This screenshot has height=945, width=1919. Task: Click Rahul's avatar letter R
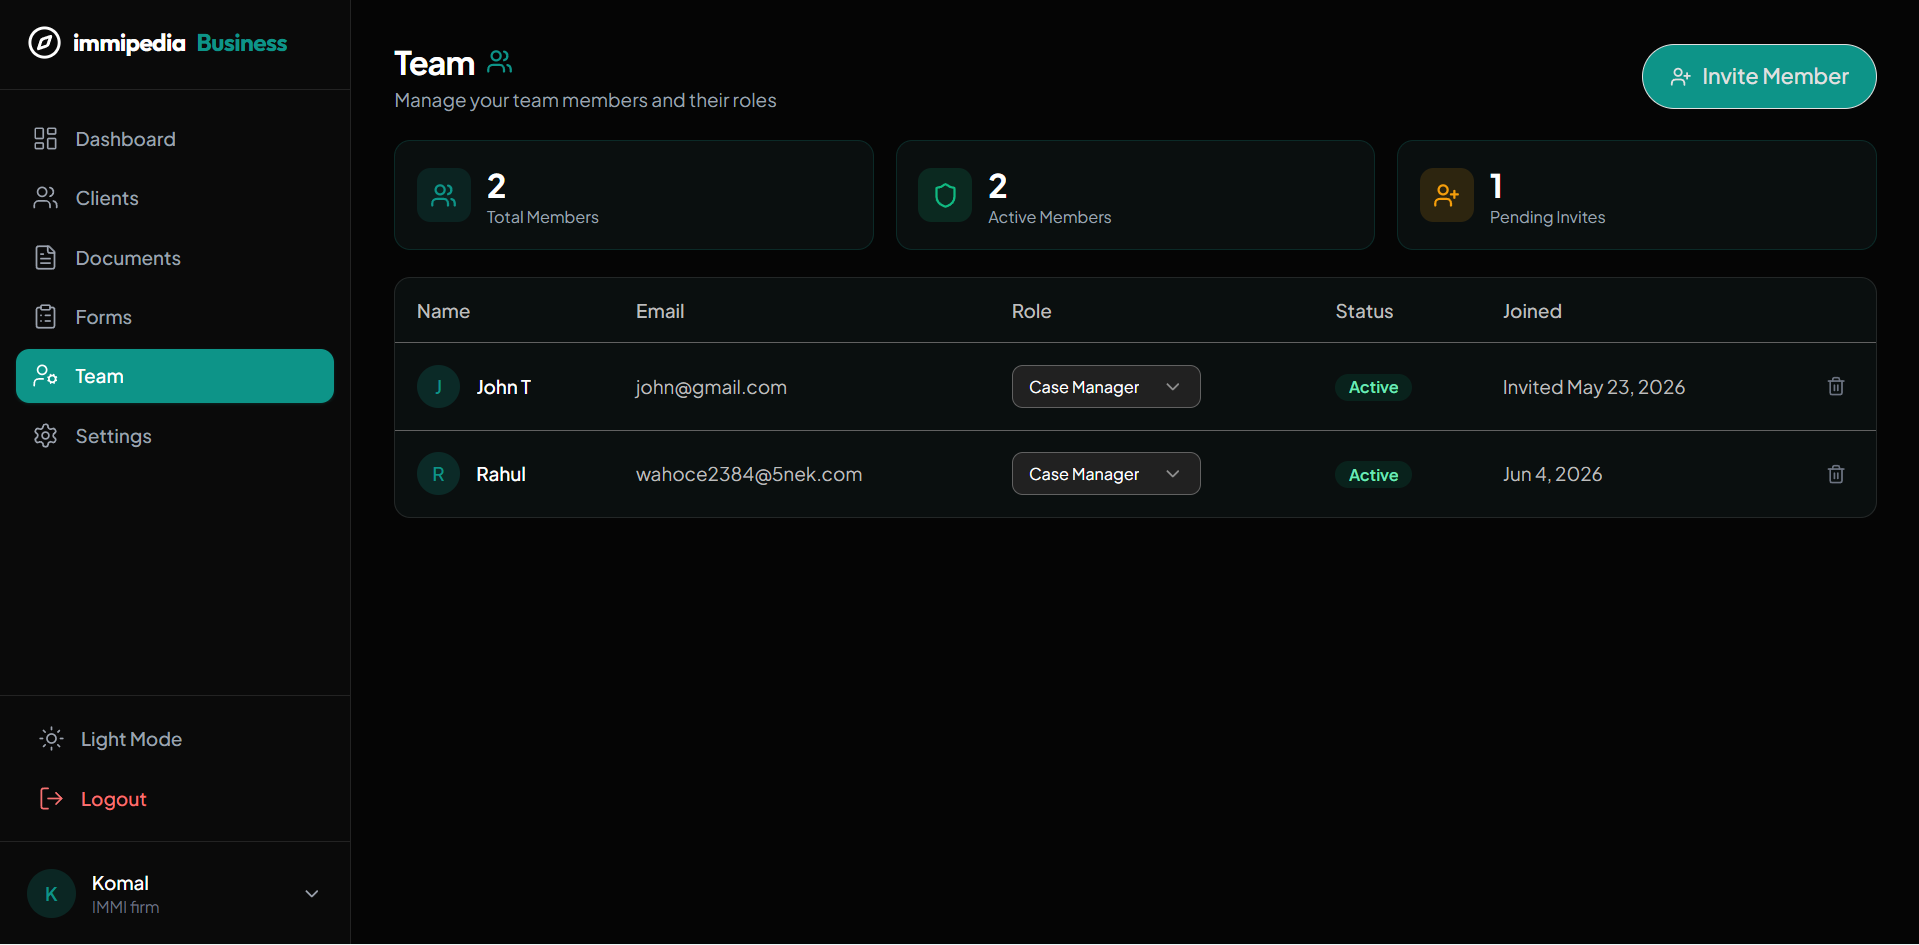pos(438,474)
